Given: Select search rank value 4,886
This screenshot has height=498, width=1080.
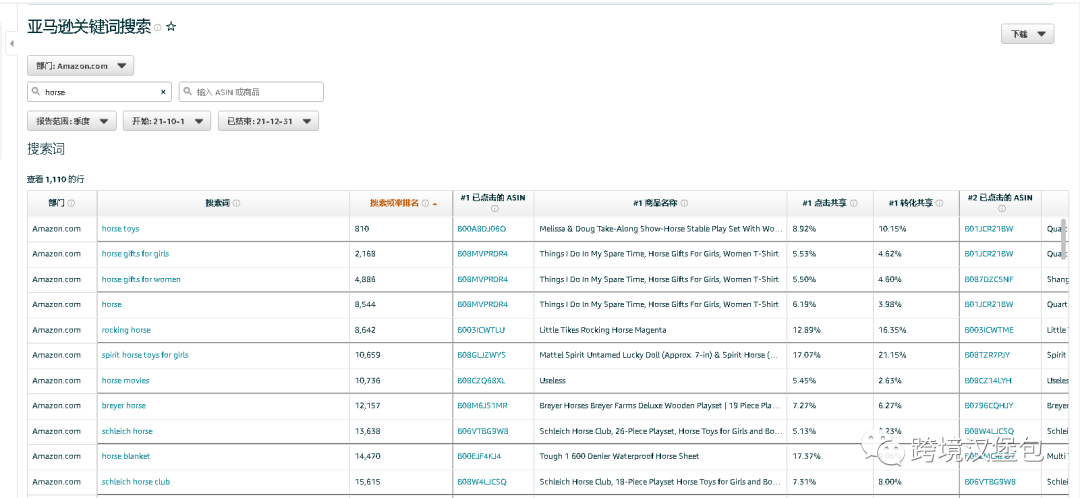Looking at the screenshot, I should point(364,280).
